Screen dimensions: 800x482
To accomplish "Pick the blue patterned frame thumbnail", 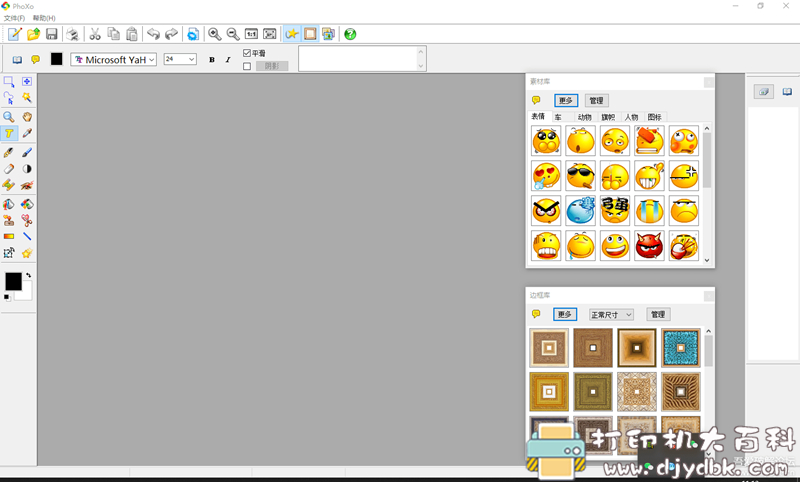I will click(681, 348).
